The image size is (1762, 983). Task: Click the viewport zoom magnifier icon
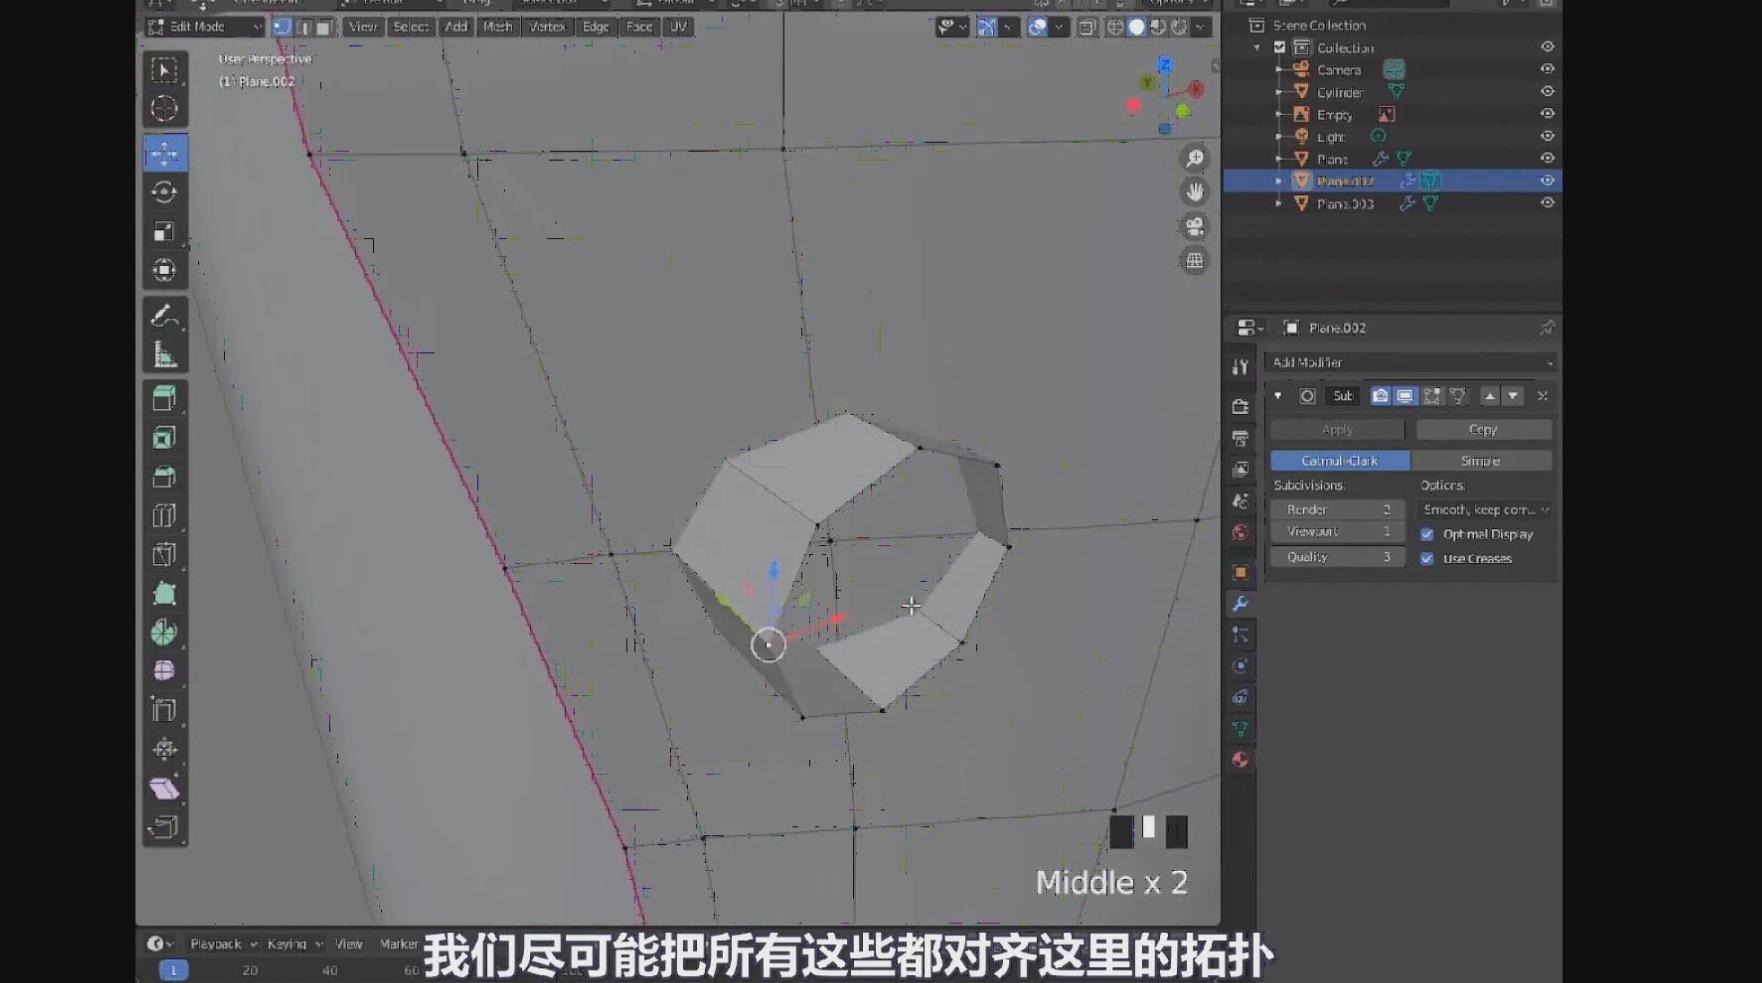[1194, 158]
